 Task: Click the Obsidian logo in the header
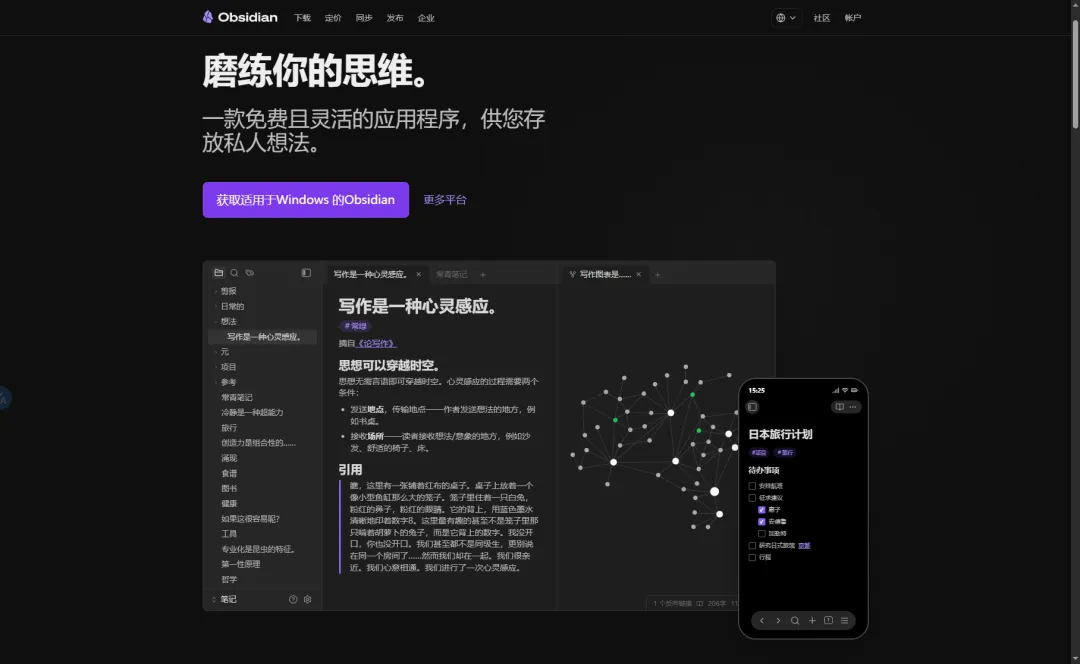click(x=240, y=17)
